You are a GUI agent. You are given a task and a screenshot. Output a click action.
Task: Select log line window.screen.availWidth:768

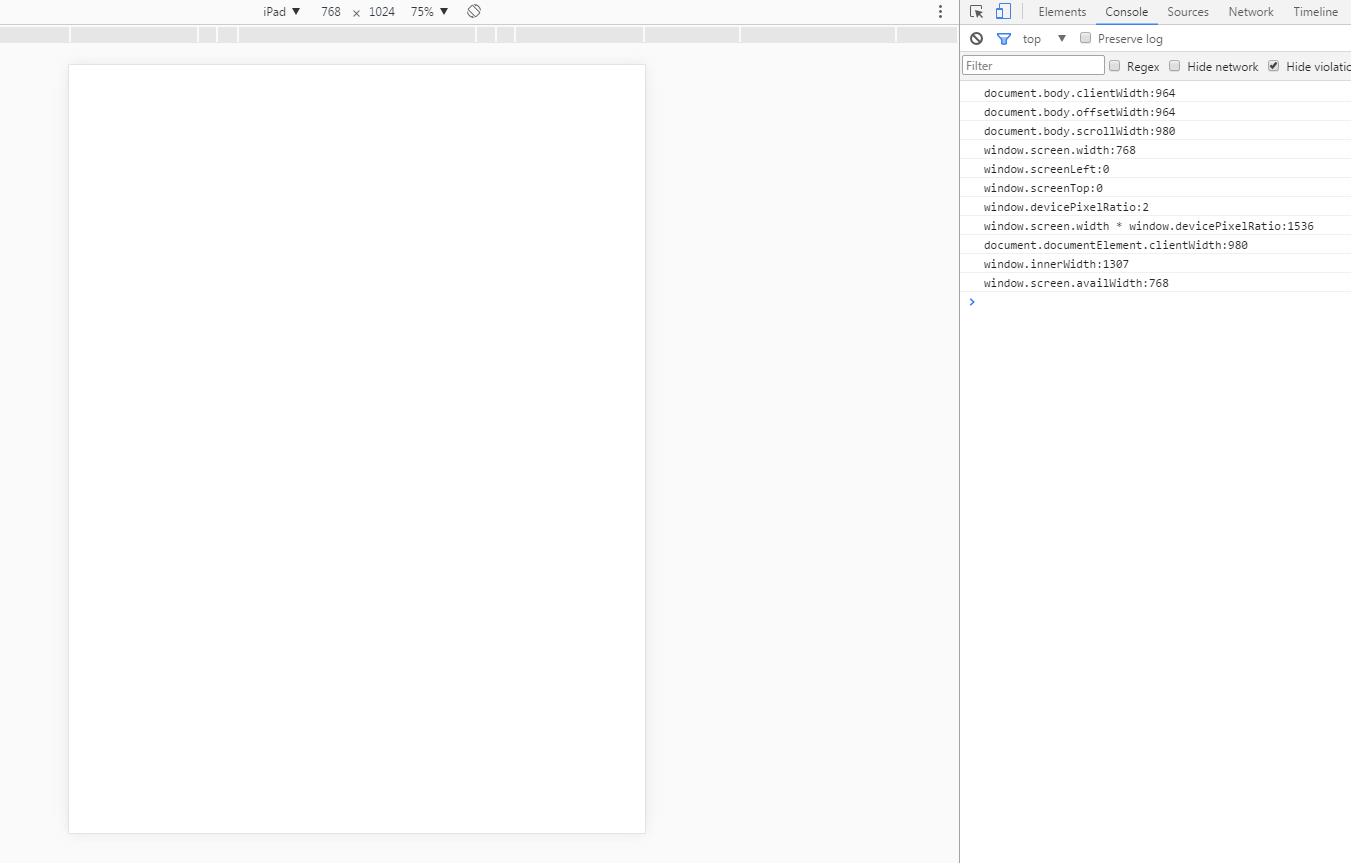[1155, 283]
